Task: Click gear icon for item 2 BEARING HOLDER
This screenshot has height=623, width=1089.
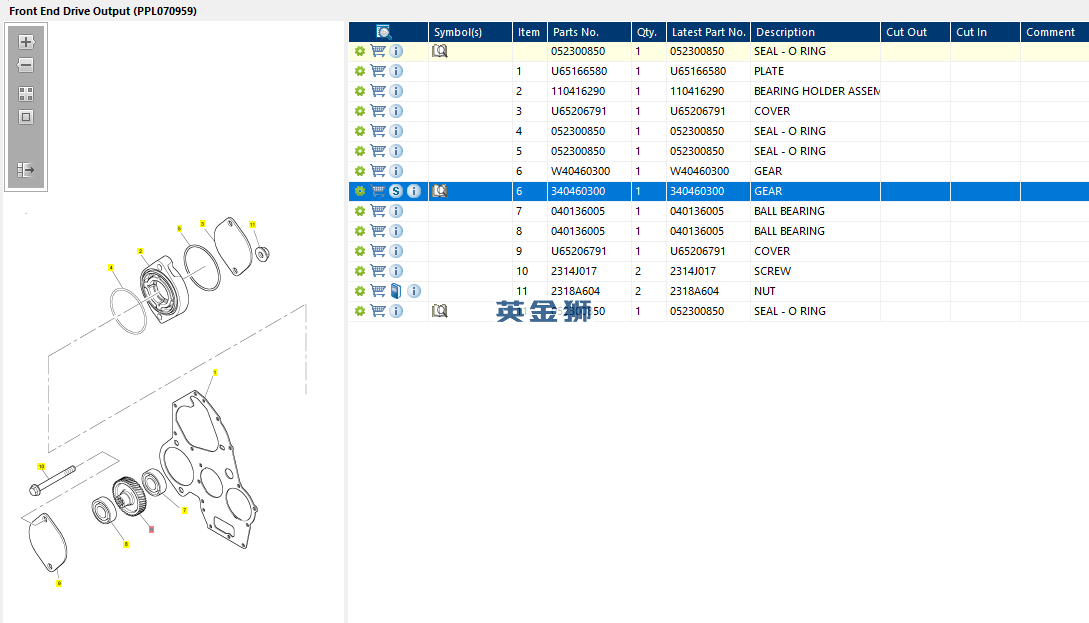Action: pos(360,91)
